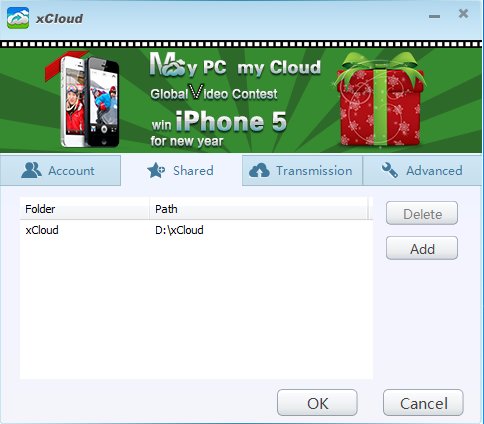Select the Shared tab label
This screenshot has width=484, height=424.
(193, 171)
